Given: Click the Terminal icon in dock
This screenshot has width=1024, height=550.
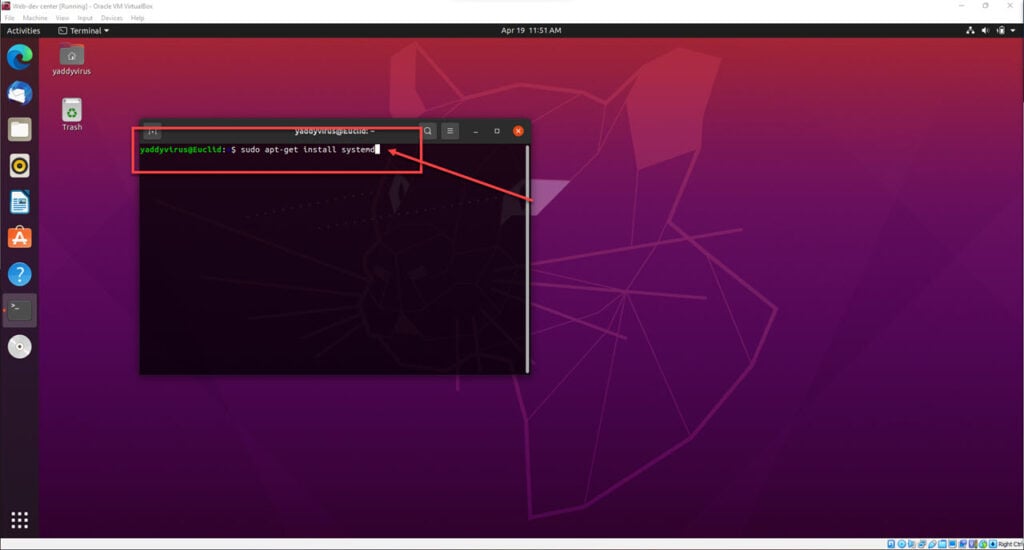Looking at the screenshot, I should tap(20, 310).
